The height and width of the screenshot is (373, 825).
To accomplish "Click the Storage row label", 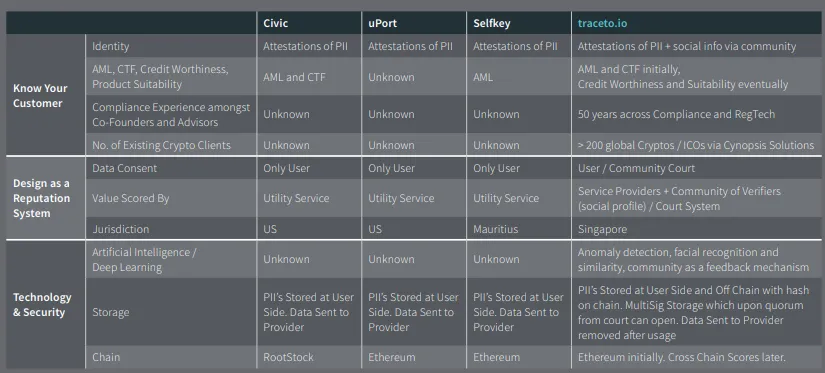I will coord(110,312).
